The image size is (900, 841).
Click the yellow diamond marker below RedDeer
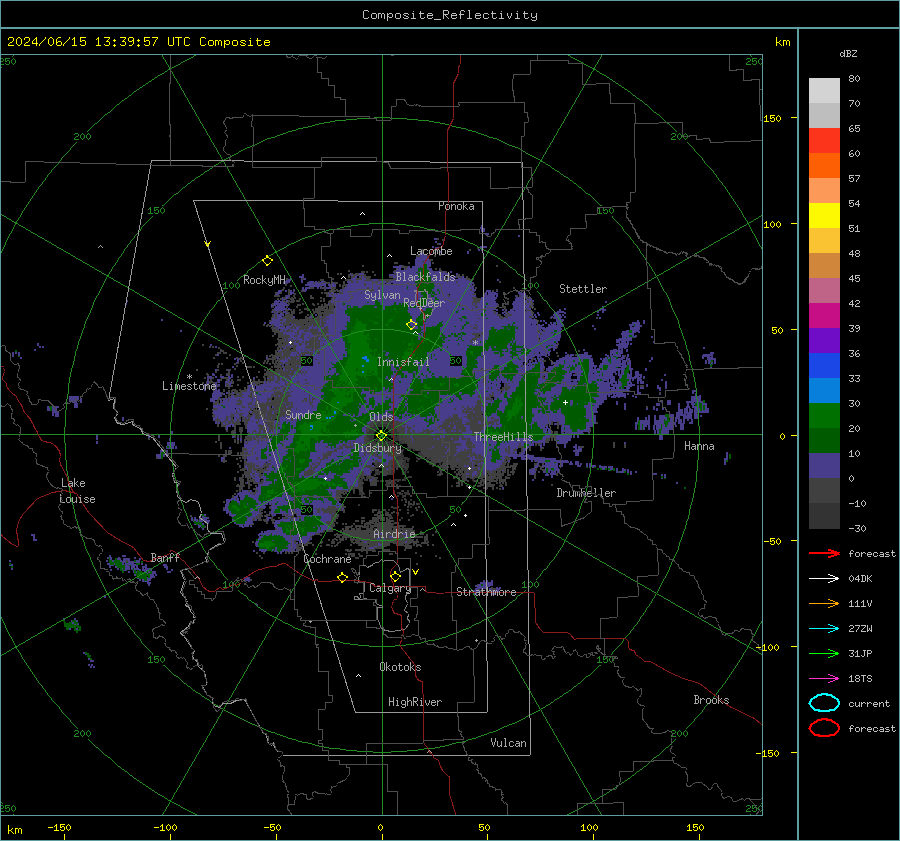(412, 325)
